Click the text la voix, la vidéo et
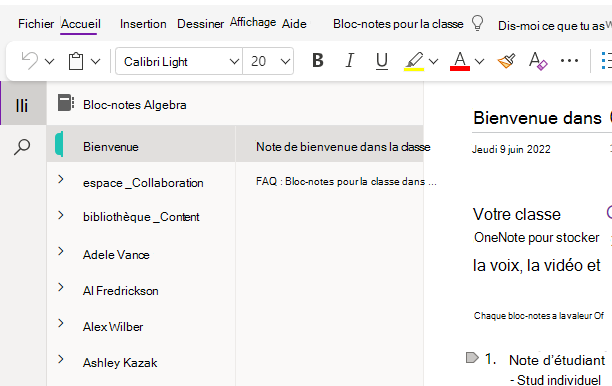This screenshot has height=386, width=612. click(x=537, y=265)
